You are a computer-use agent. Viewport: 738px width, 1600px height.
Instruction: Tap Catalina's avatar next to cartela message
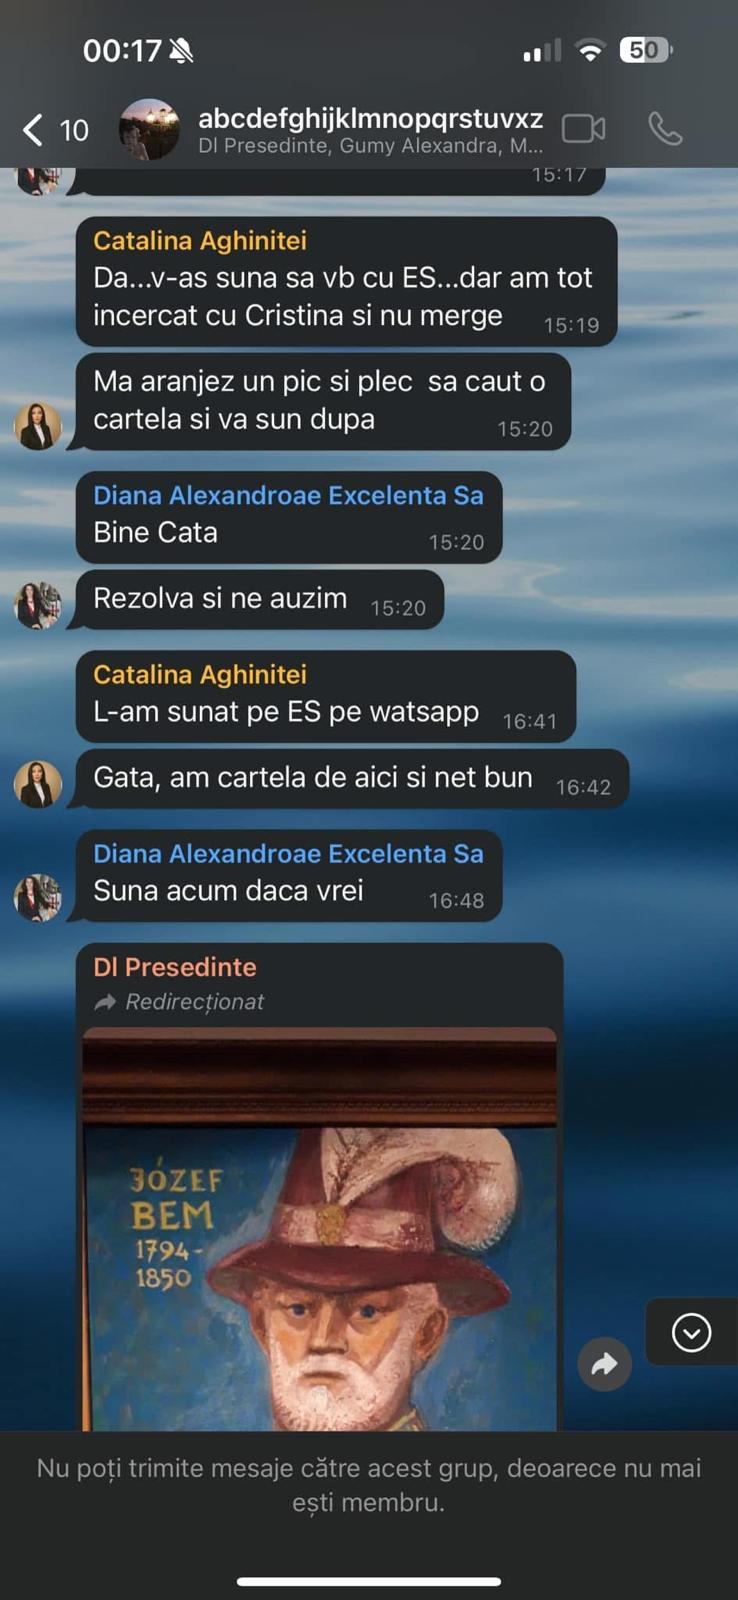click(38, 426)
